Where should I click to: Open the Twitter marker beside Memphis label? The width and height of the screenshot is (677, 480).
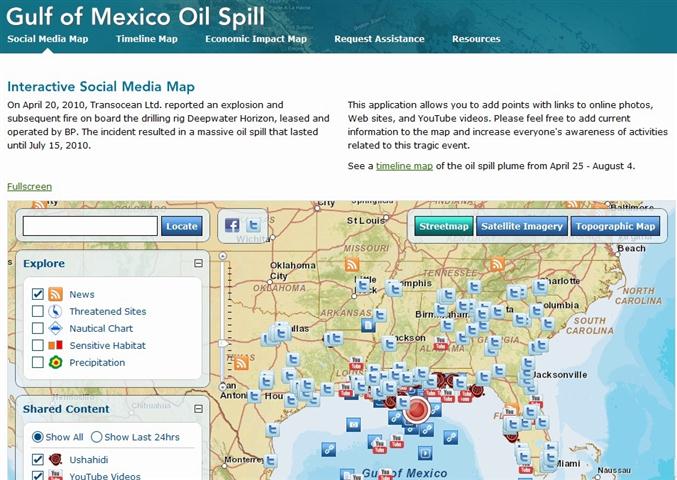394,289
